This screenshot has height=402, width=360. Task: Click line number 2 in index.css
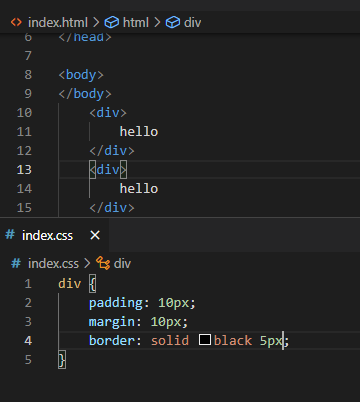tap(28, 303)
